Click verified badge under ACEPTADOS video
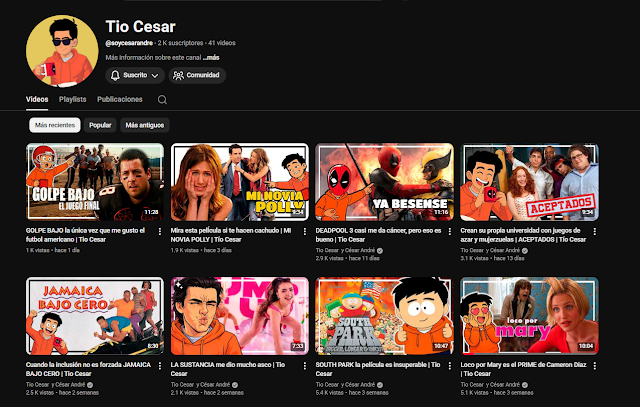Screen dimensions: 640x407 525,251
